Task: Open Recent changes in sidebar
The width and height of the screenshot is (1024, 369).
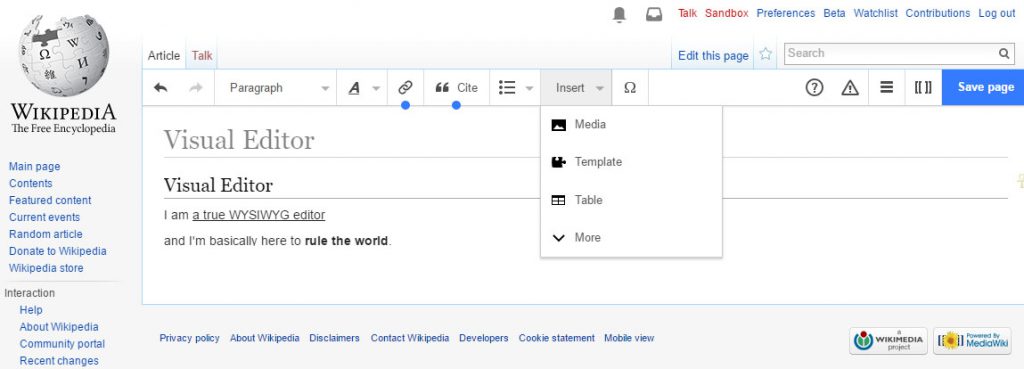Action: coord(59,361)
